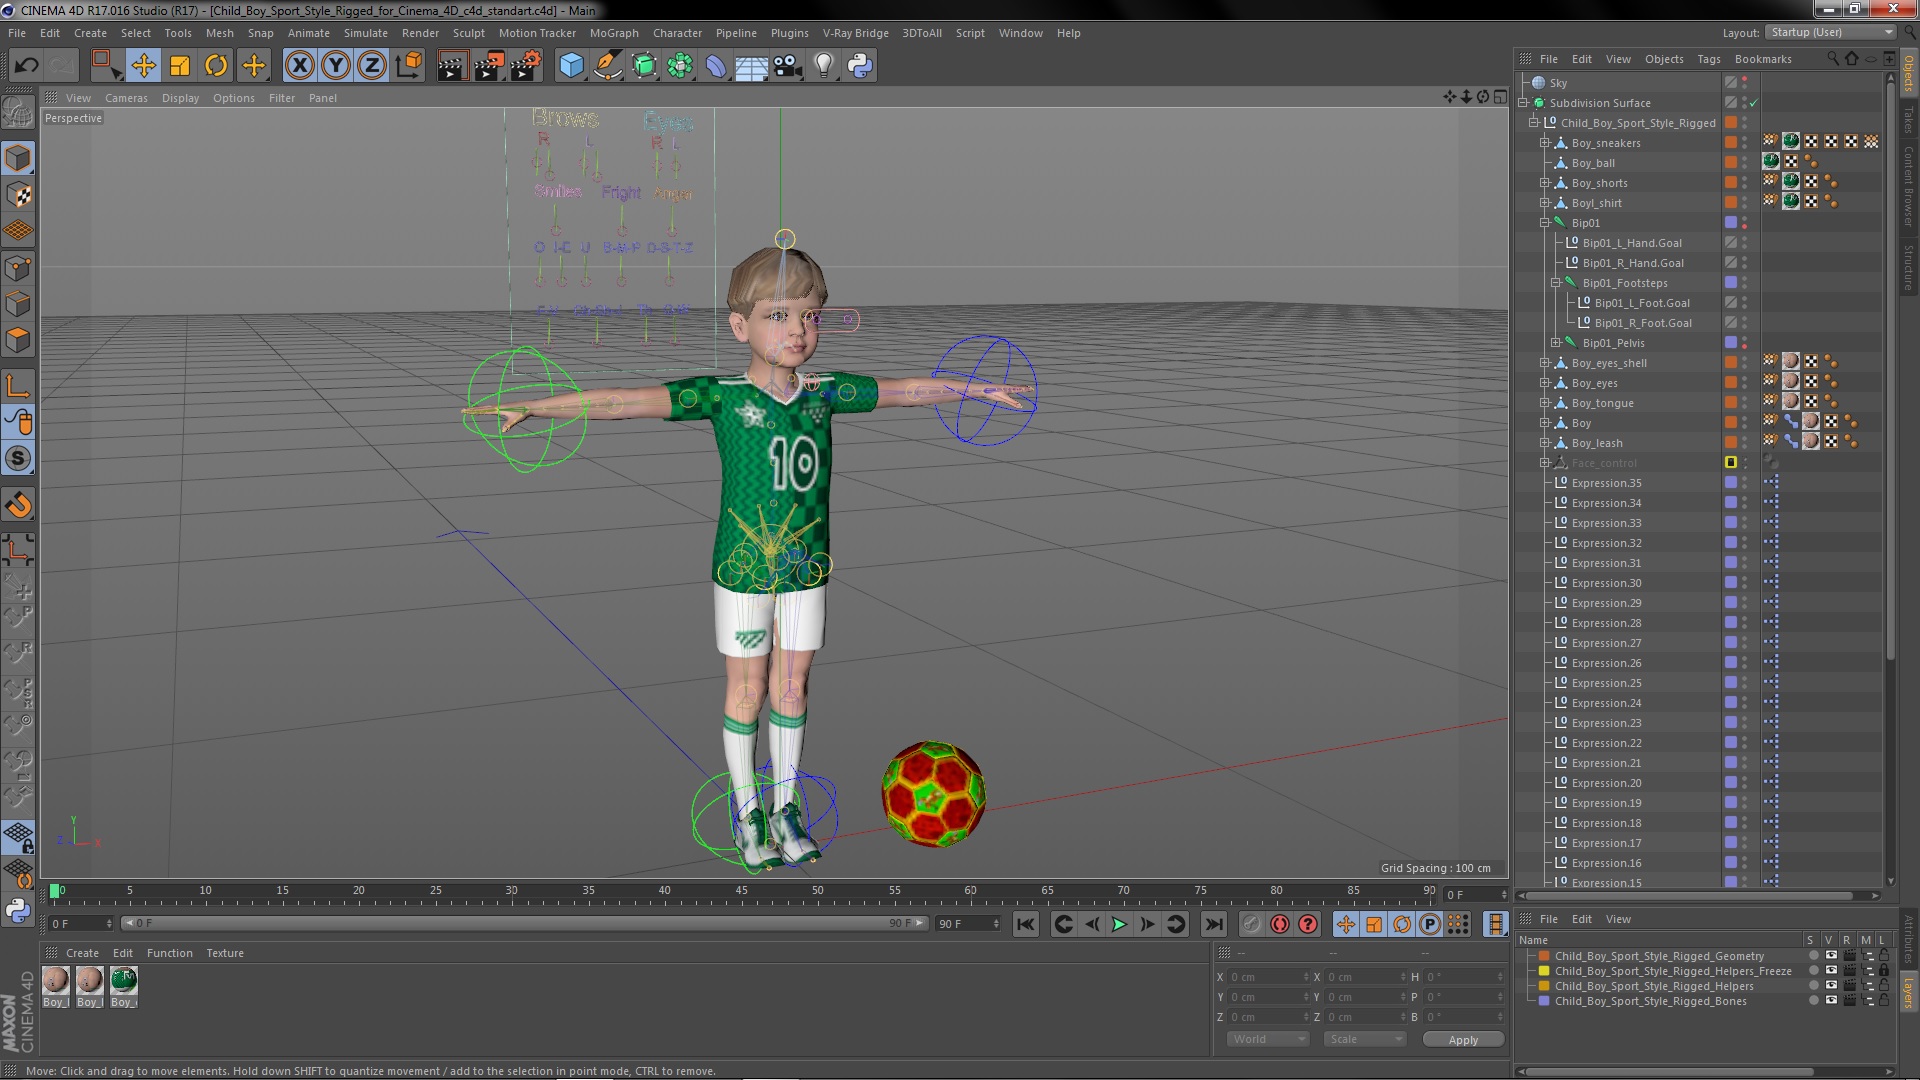Expand Boy_shorts in object tree
Screen dimensions: 1920x1080
tap(1545, 183)
